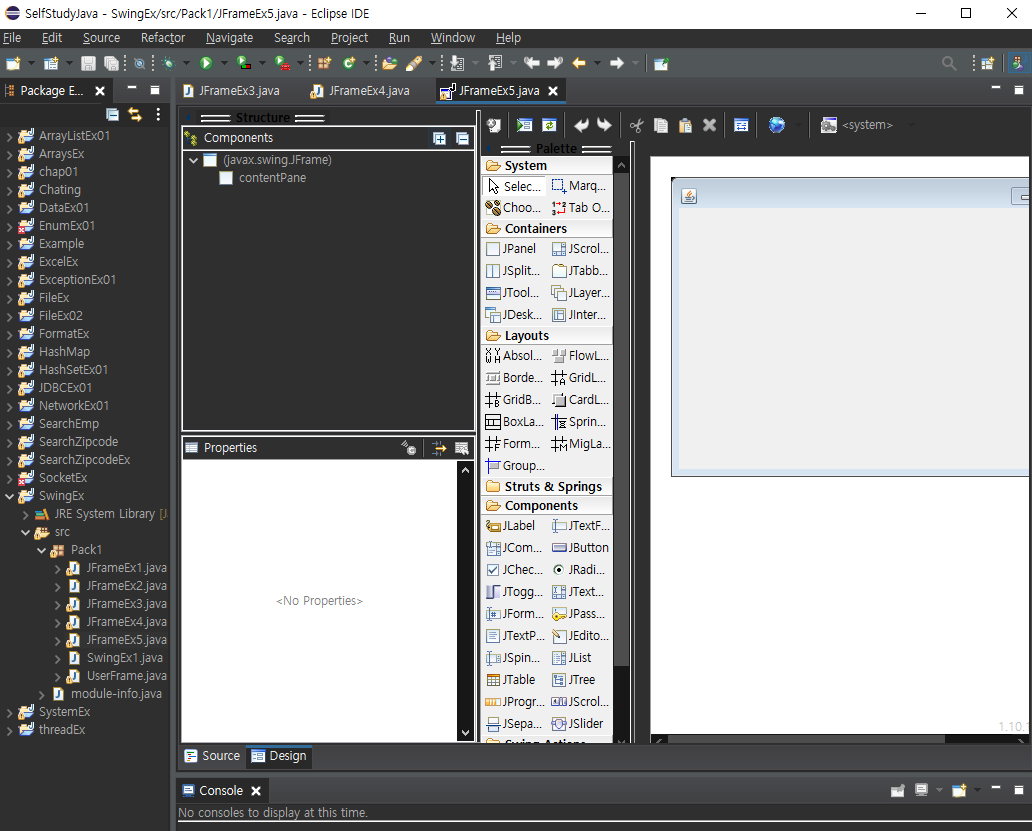Click the designer Delete X icon
The image size is (1032, 831).
[x=709, y=125]
